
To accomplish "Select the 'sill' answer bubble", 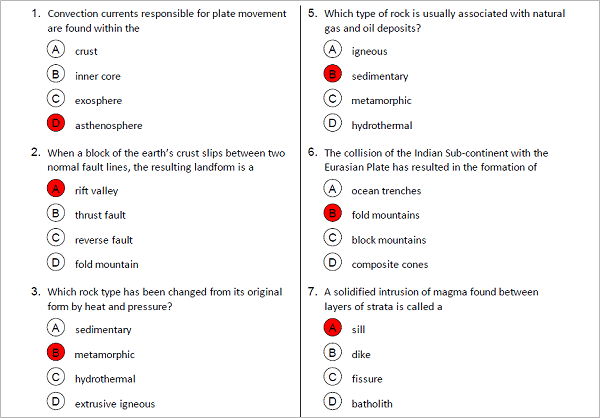I will coord(333,328).
